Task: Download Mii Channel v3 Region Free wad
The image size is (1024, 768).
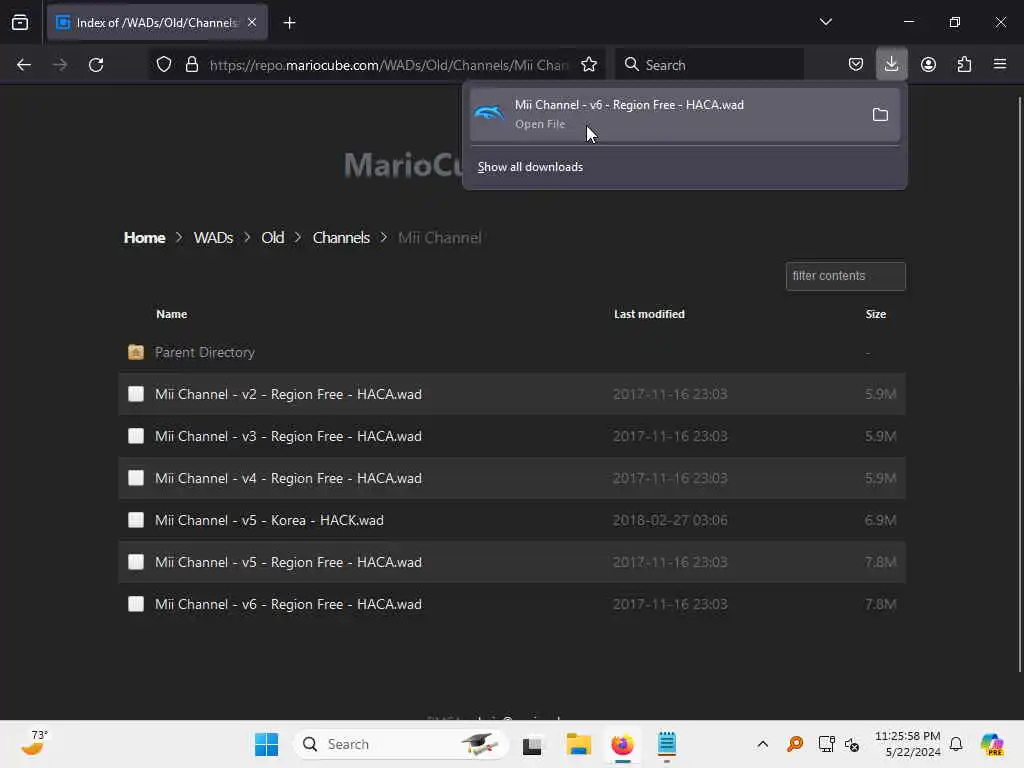Action: (288, 436)
